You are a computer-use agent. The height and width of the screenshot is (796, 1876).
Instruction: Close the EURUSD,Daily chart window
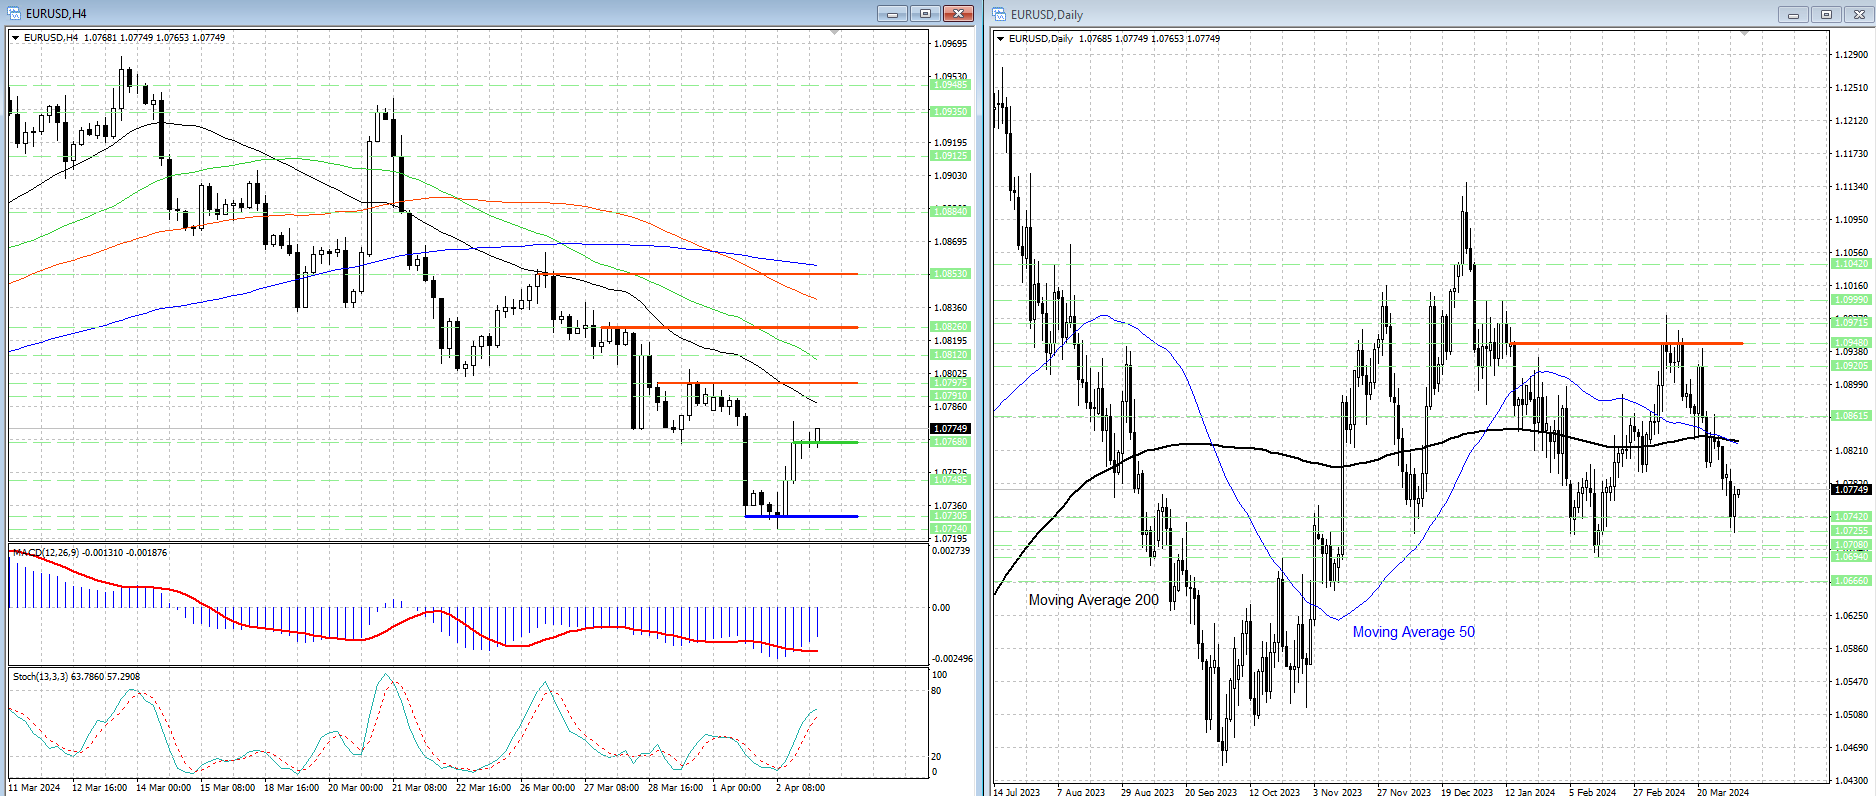coord(1859,14)
